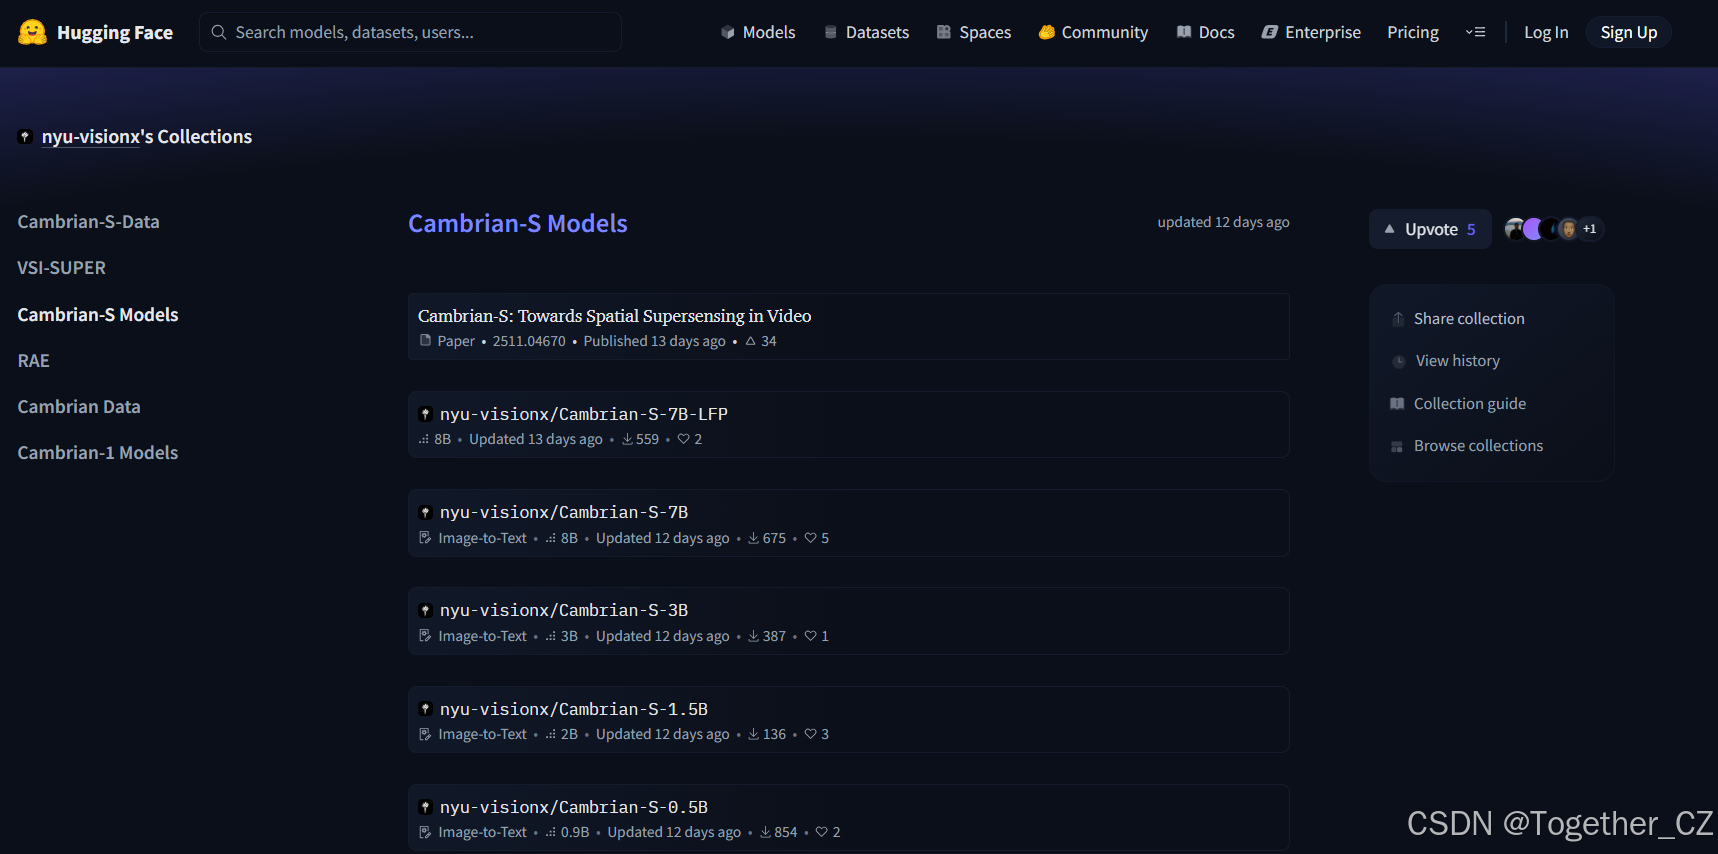Click the download icon on Cambrian-S-0.5B row
The image size is (1718, 854).
click(766, 832)
